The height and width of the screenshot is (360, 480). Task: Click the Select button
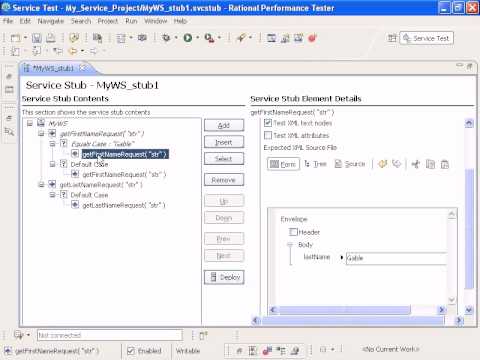click(224, 159)
